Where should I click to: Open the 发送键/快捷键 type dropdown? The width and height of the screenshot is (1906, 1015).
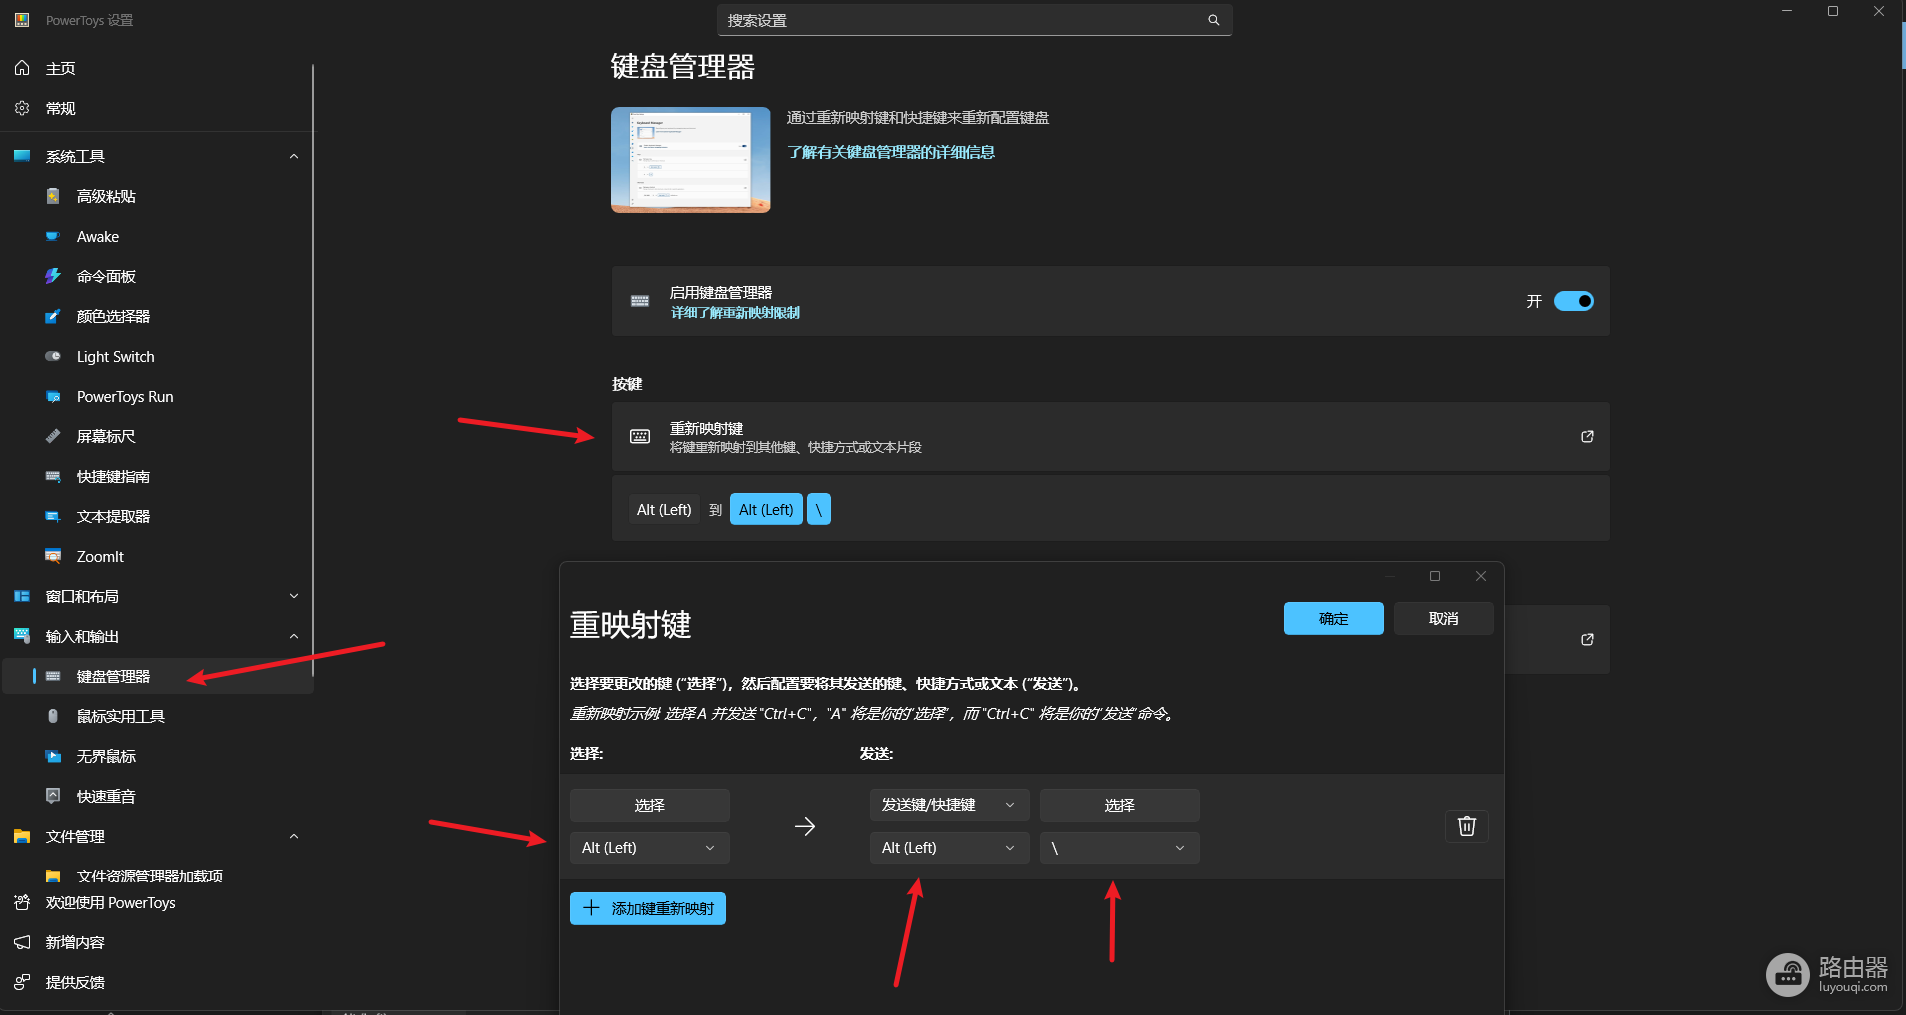[950, 805]
